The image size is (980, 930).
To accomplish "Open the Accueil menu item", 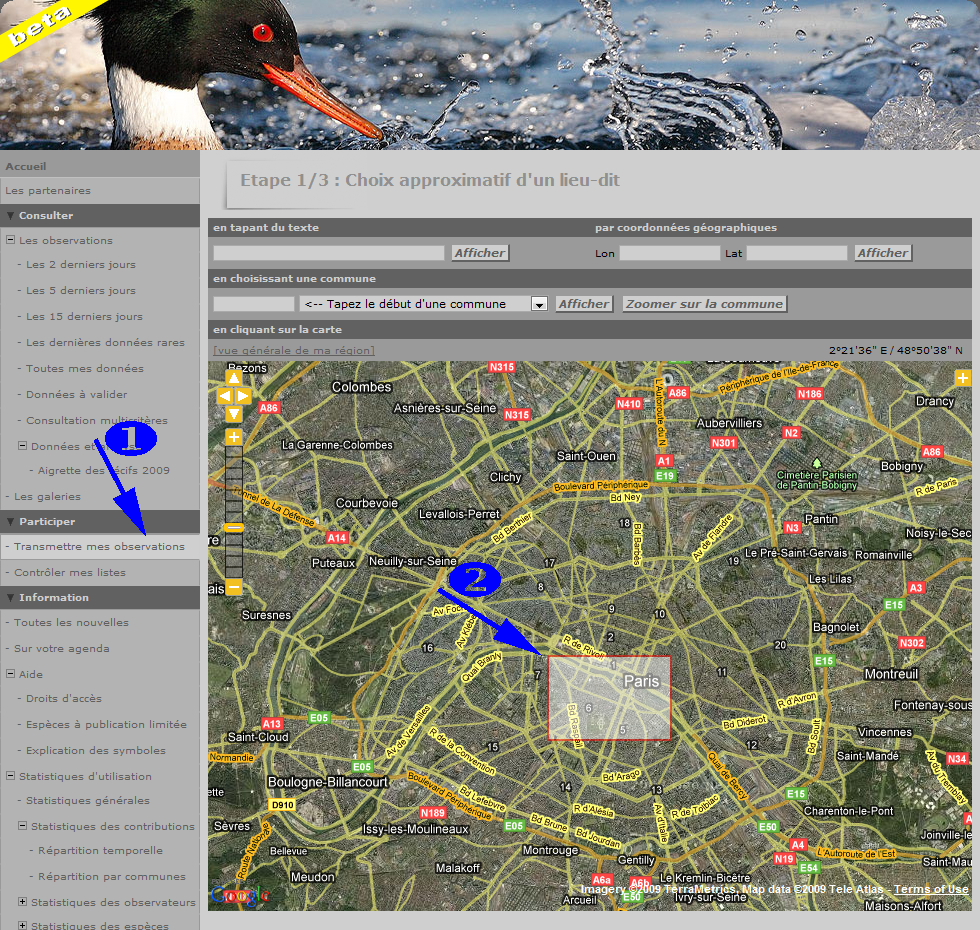I will [x=26, y=166].
